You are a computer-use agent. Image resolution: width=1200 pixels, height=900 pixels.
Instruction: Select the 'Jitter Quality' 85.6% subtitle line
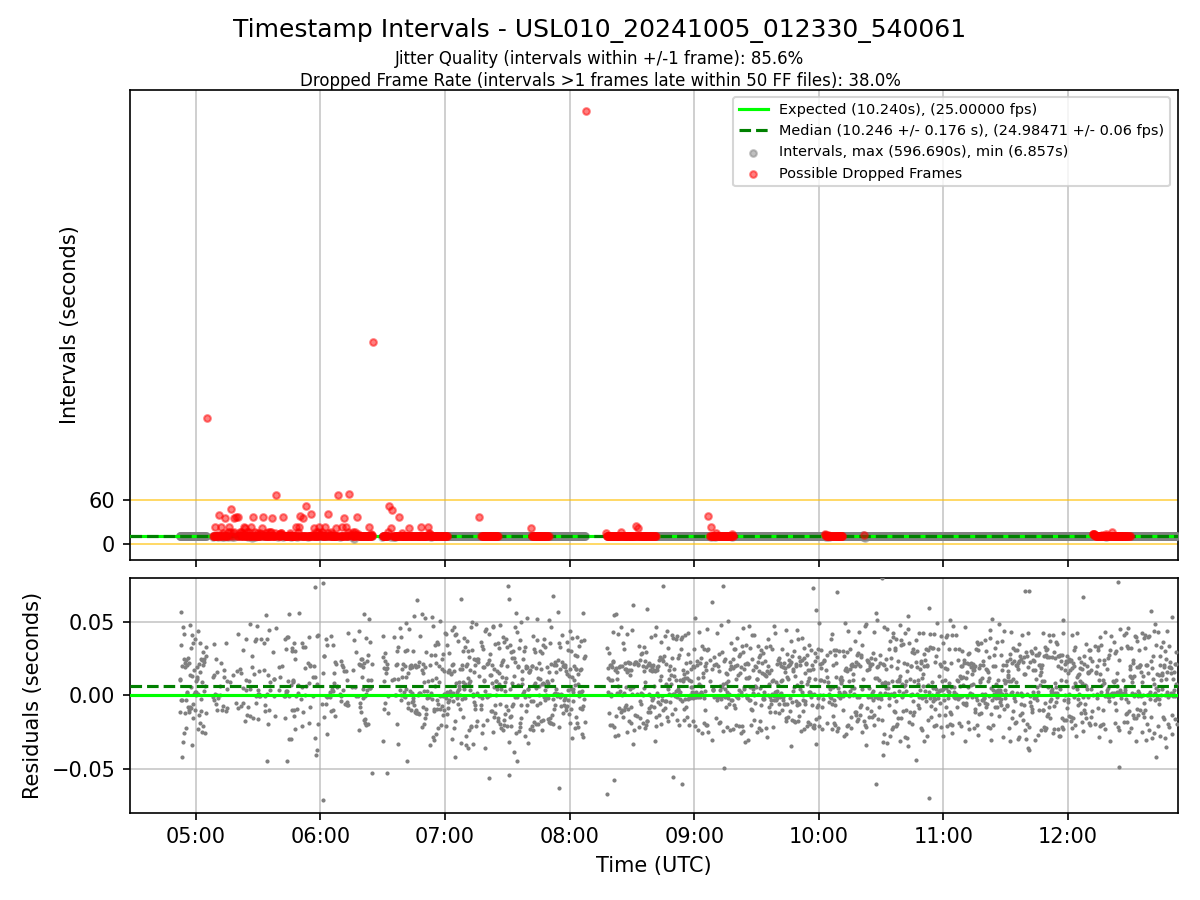pyautogui.click(x=599, y=58)
